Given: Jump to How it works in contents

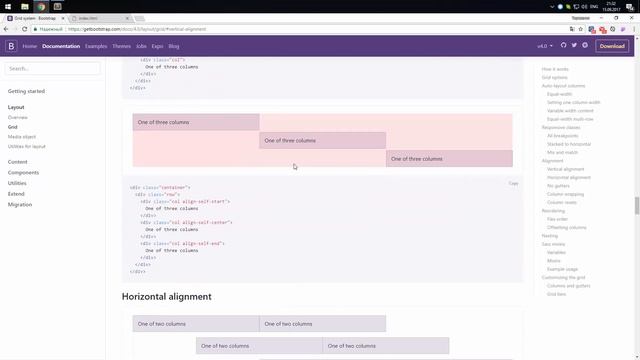Looking at the screenshot, I should click(555, 69).
